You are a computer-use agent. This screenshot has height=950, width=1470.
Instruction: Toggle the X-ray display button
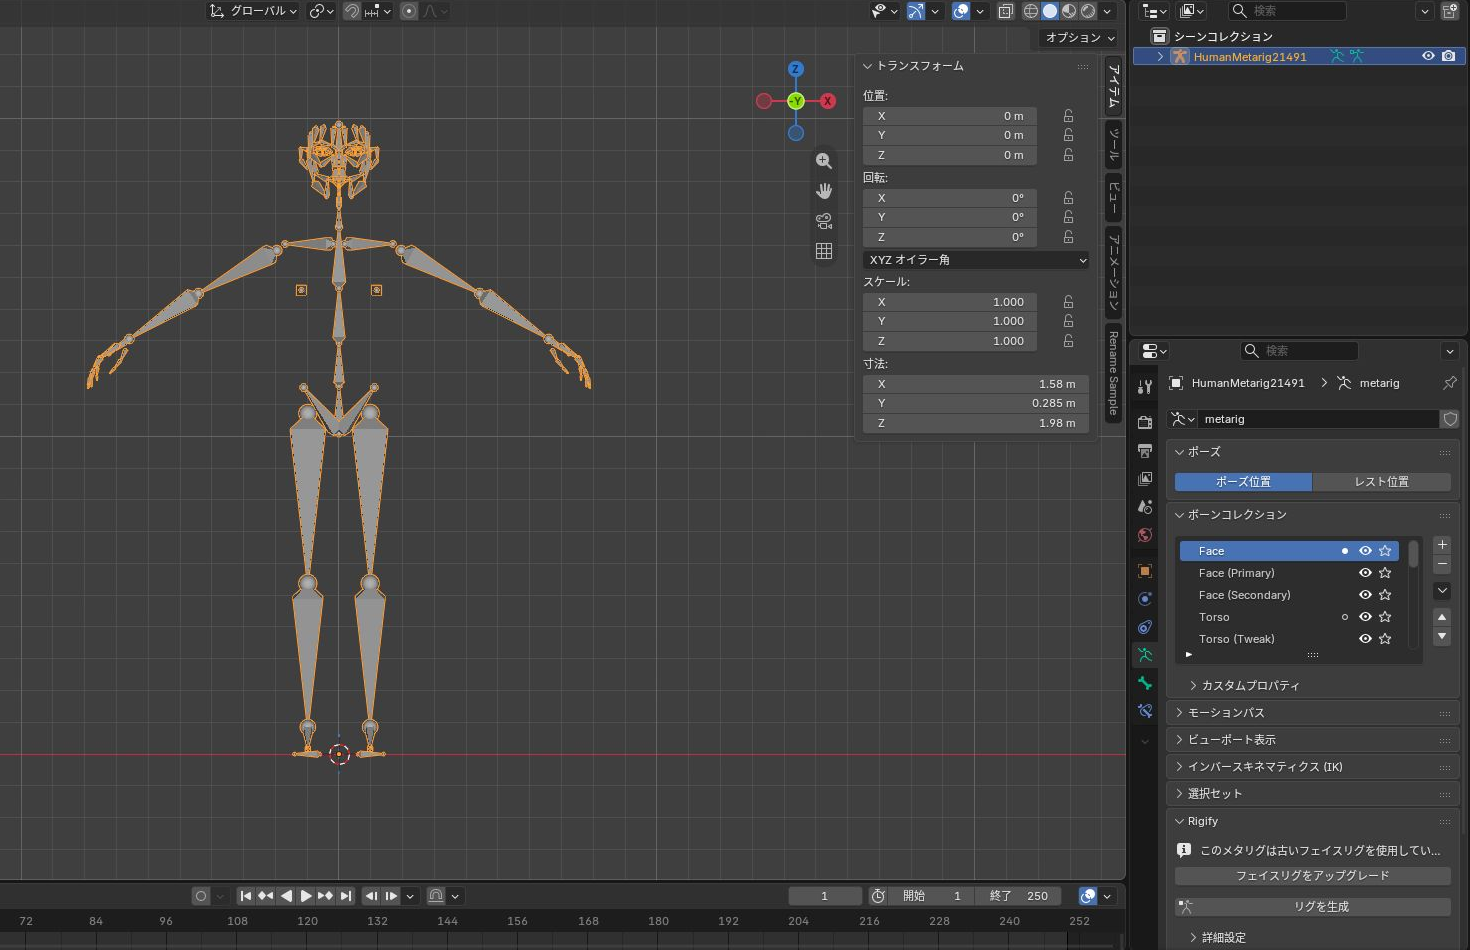coord(1006,11)
